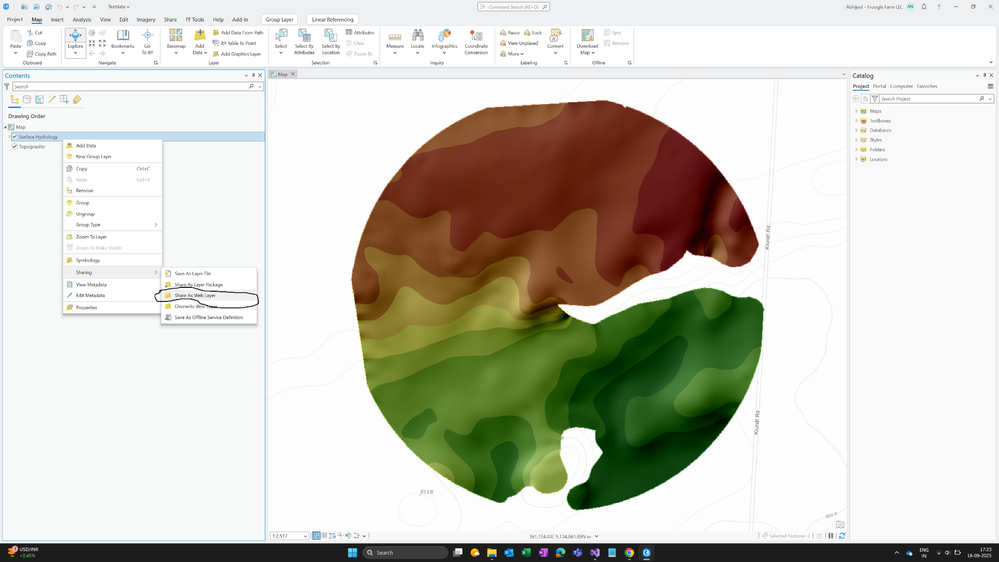Click Add Data From Path button
999x562 pixels.
(x=238, y=32)
